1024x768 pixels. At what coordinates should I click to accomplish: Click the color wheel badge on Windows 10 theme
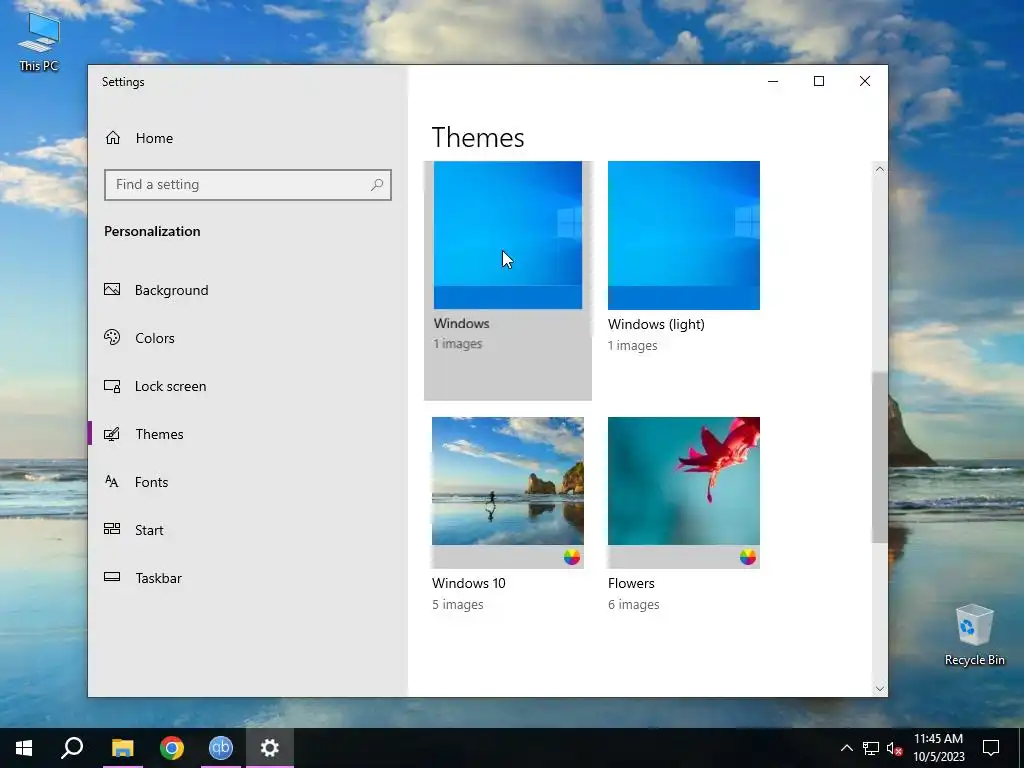click(x=571, y=557)
